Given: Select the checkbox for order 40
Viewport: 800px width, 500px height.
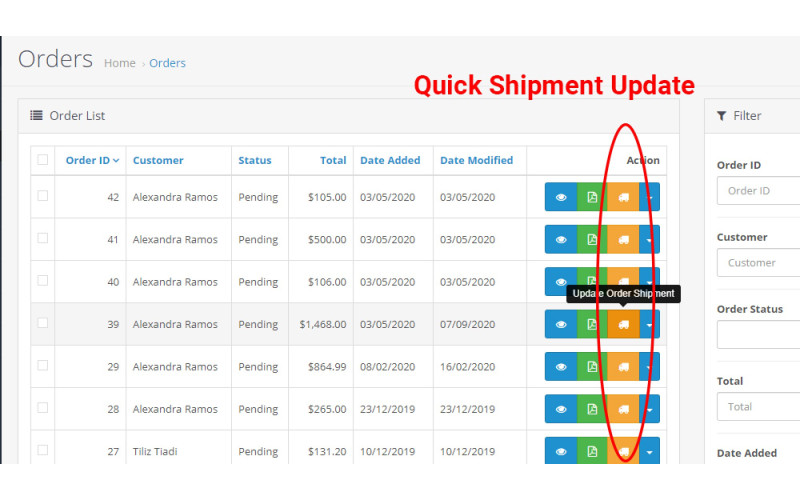Looking at the screenshot, I should click(x=42, y=281).
